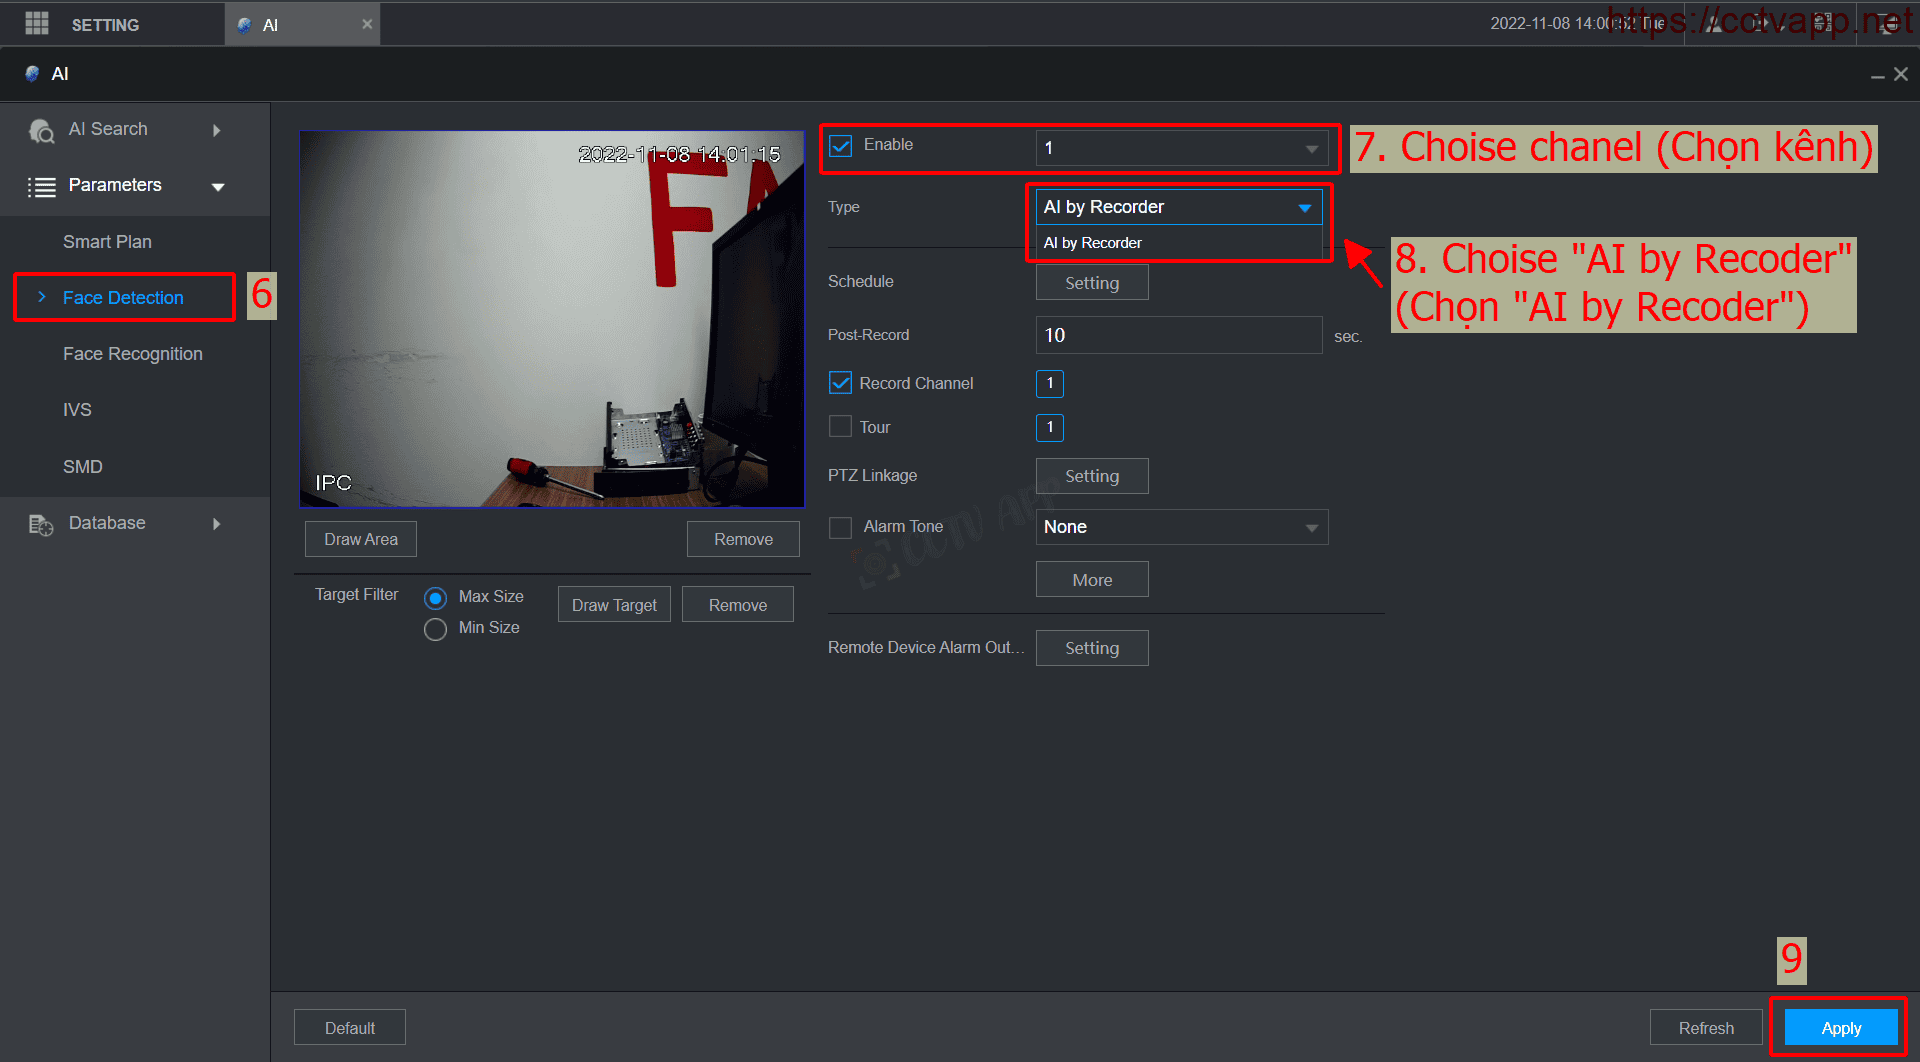
Task: Expand the AI Search submenu arrow
Action: 216,130
